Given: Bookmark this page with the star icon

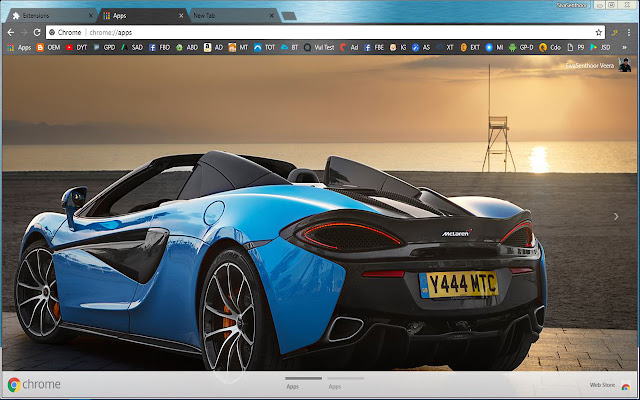Looking at the screenshot, I should pyautogui.click(x=598, y=32).
